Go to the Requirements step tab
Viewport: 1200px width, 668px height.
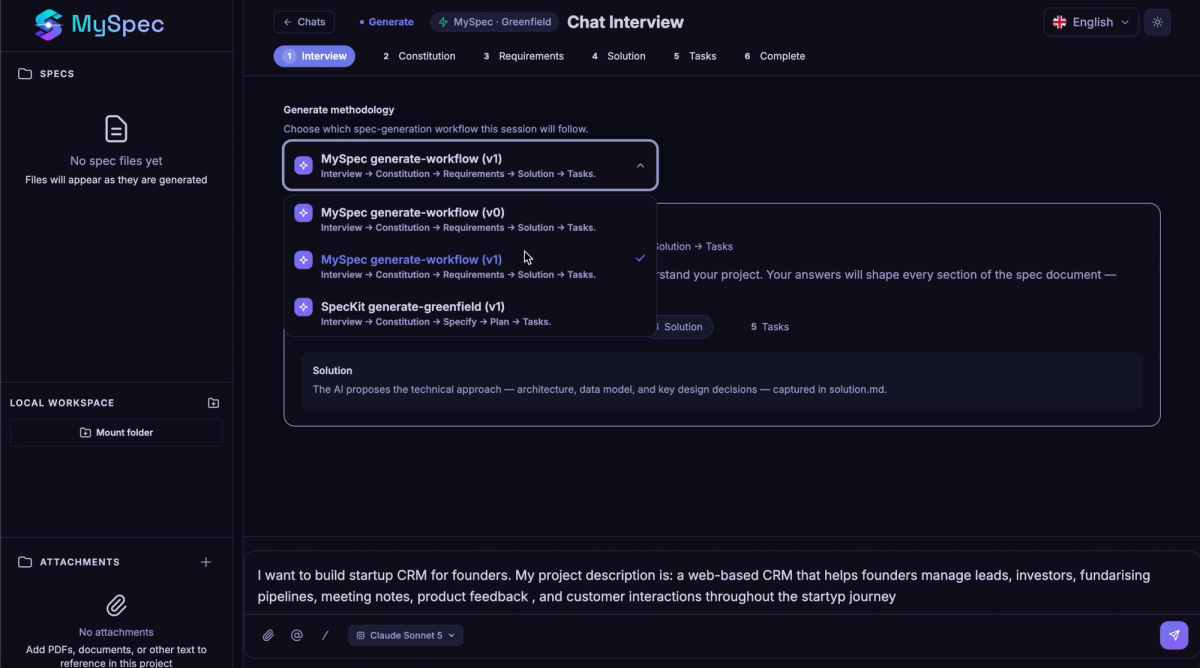524,56
